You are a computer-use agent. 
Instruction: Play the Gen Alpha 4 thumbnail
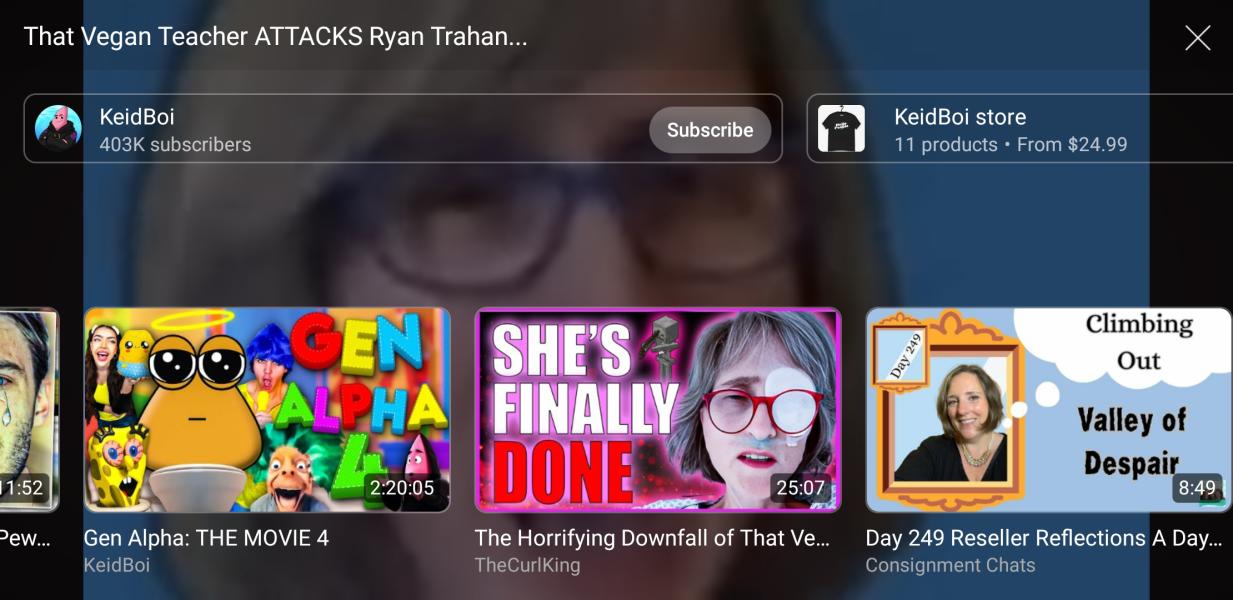click(267, 410)
